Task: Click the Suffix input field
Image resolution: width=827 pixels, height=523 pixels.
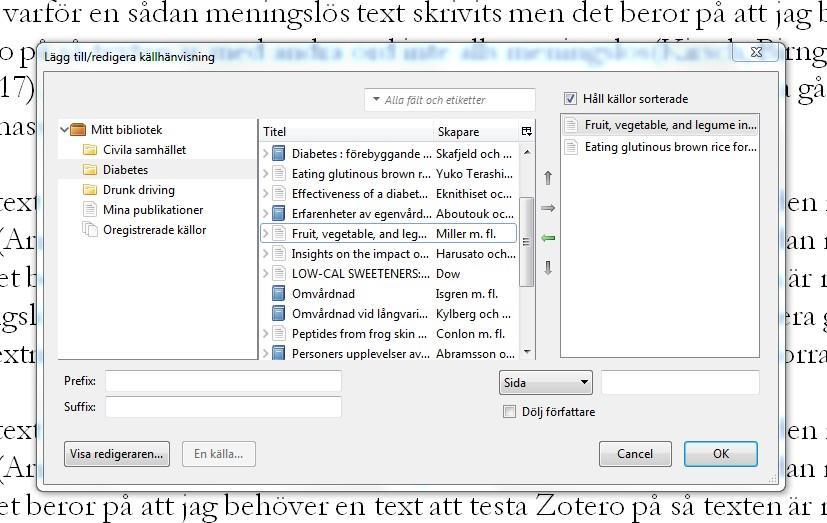Action: coord(223,407)
